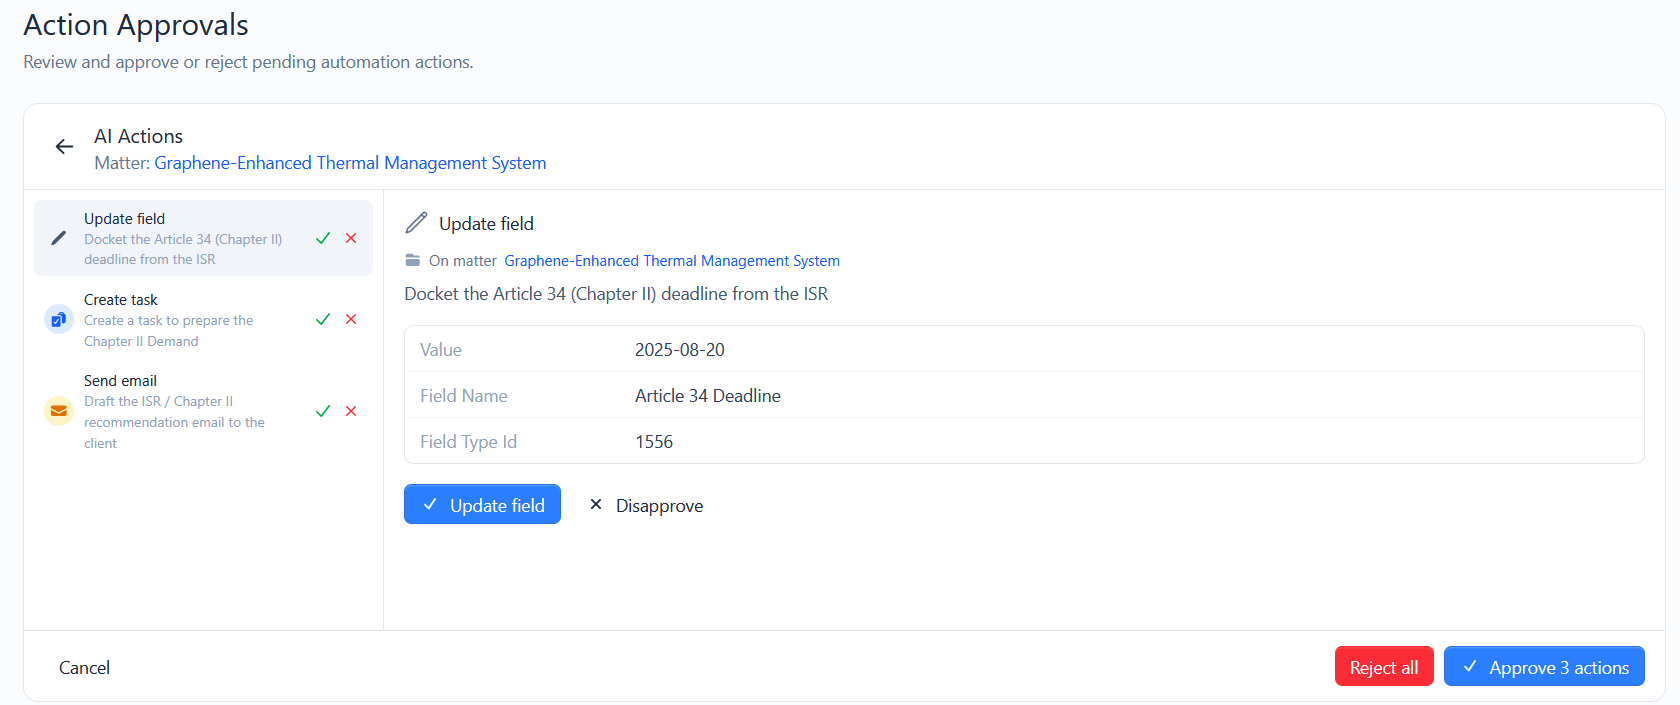The image size is (1680, 705).
Task: Open the Graphene-Enhanced matter link in header
Action: [x=350, y=163]
